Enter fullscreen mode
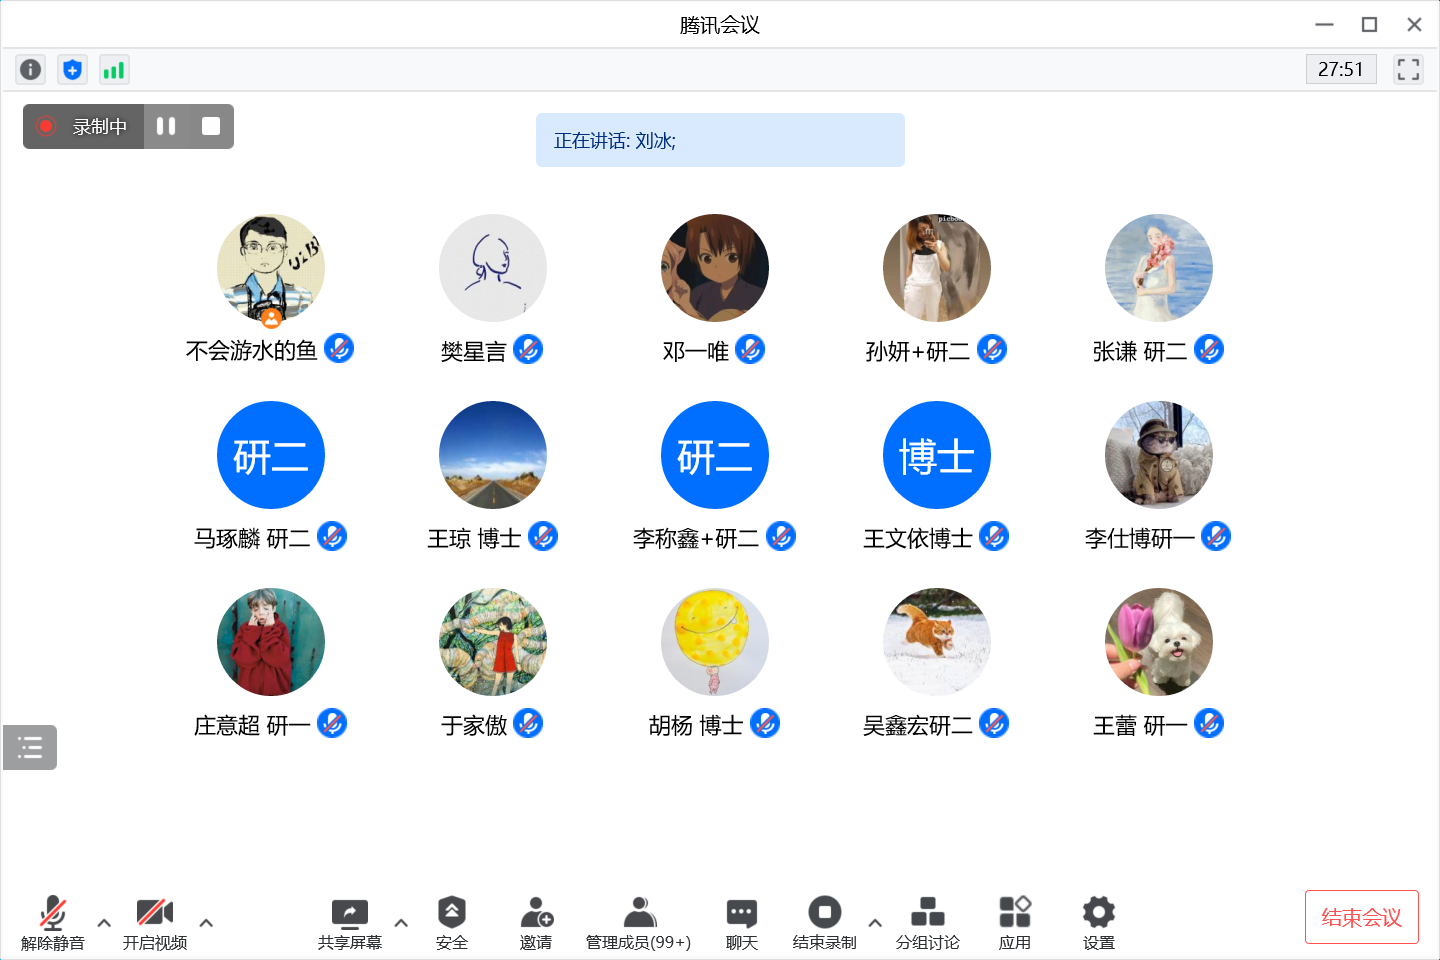 click(1408, 69)
